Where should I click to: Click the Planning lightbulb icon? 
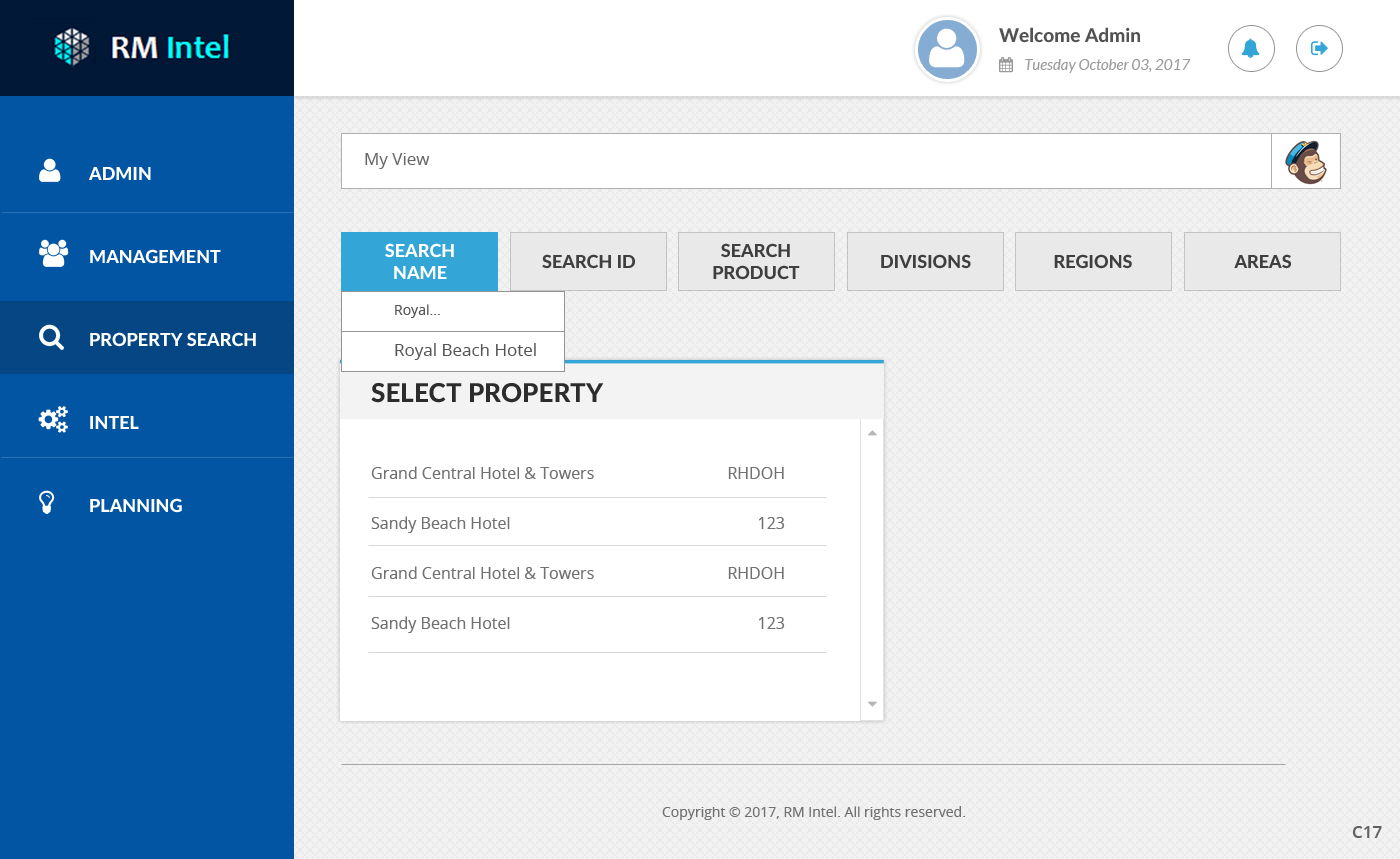pos(46,503)
